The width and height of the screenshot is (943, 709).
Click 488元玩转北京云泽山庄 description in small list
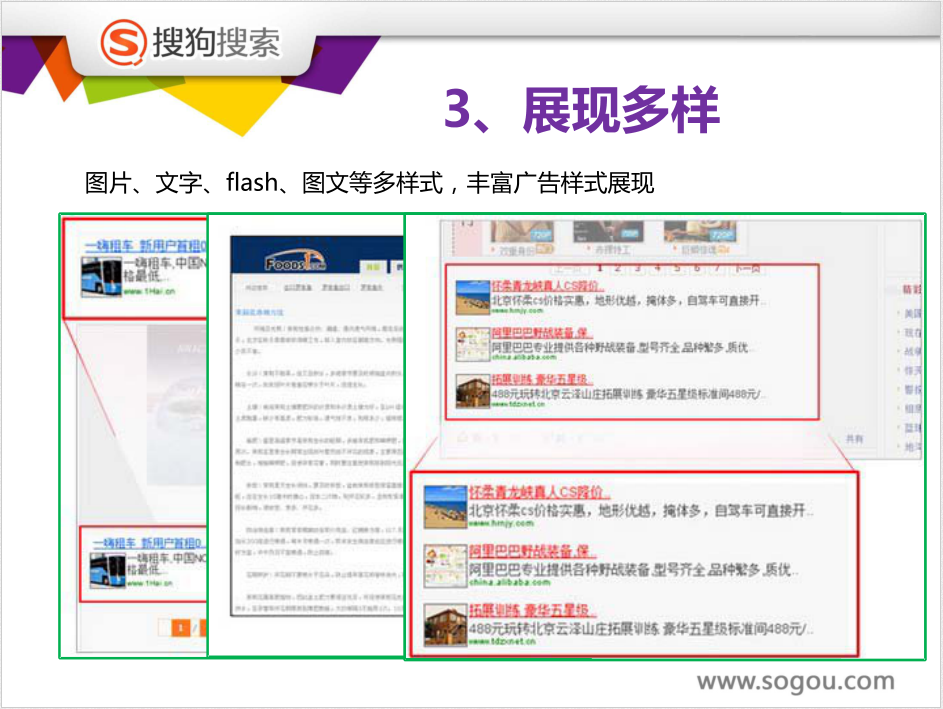pyautogui.click(x=629, y=394)
